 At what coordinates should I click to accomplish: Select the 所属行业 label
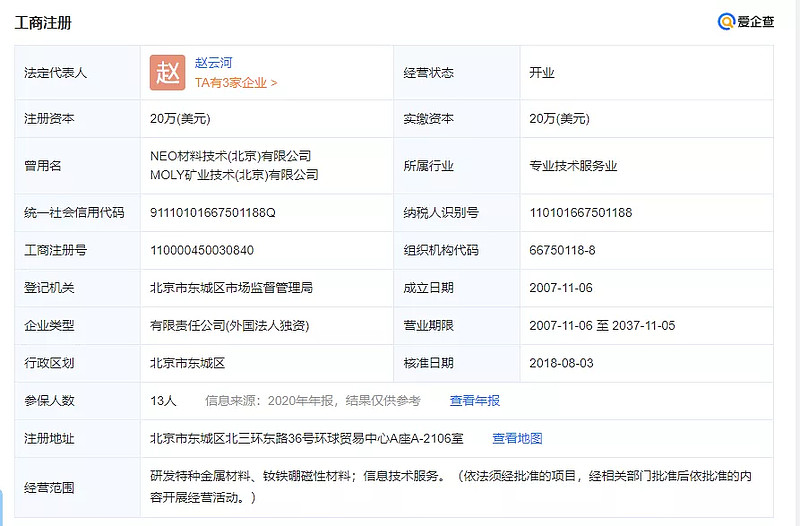[x=428, y=166]
